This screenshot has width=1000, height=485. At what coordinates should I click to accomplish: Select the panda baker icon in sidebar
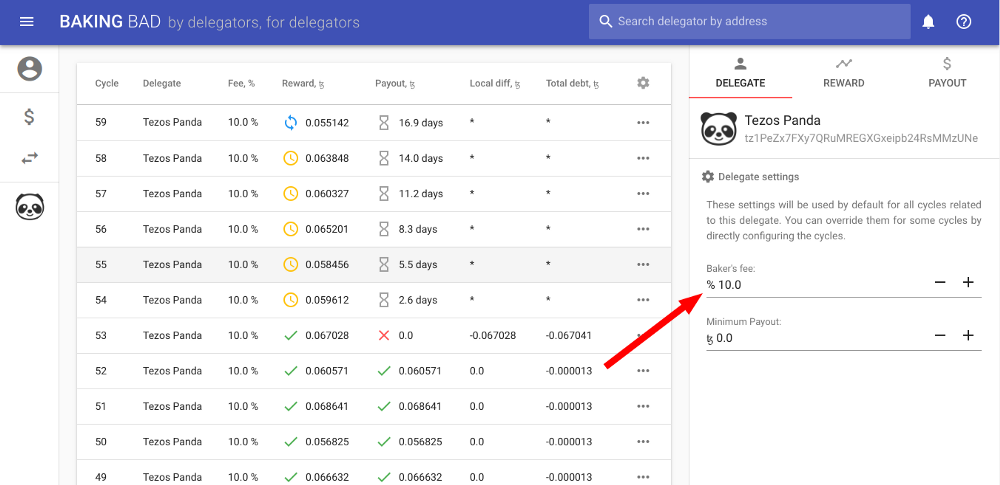point(29,206)
